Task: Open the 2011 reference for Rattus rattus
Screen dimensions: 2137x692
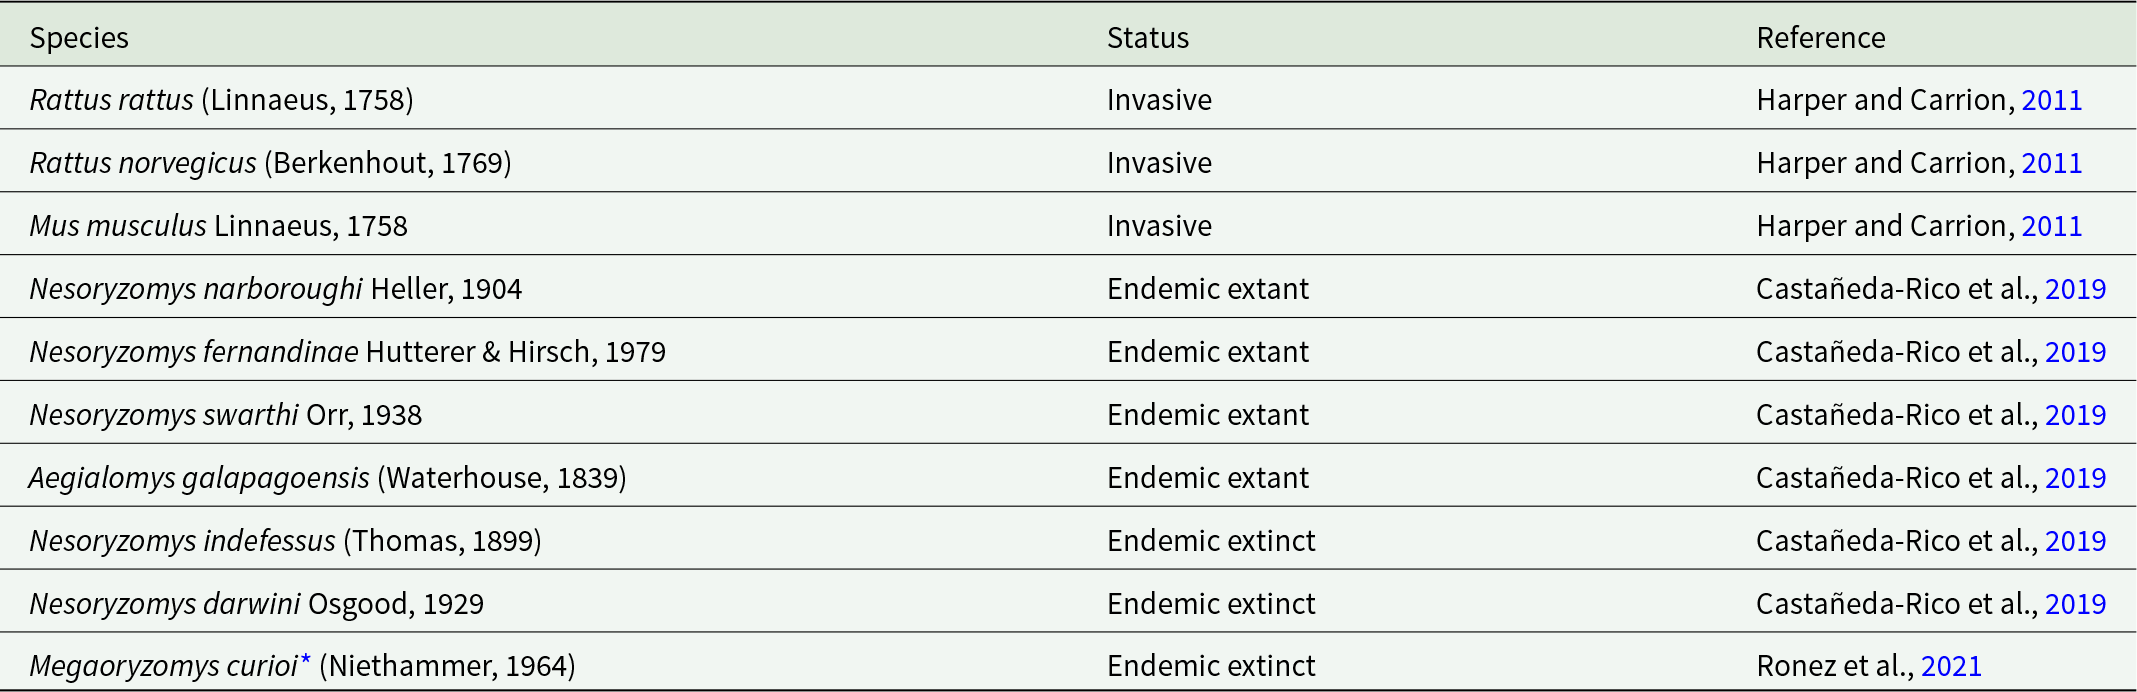Action: (2051, 100)
